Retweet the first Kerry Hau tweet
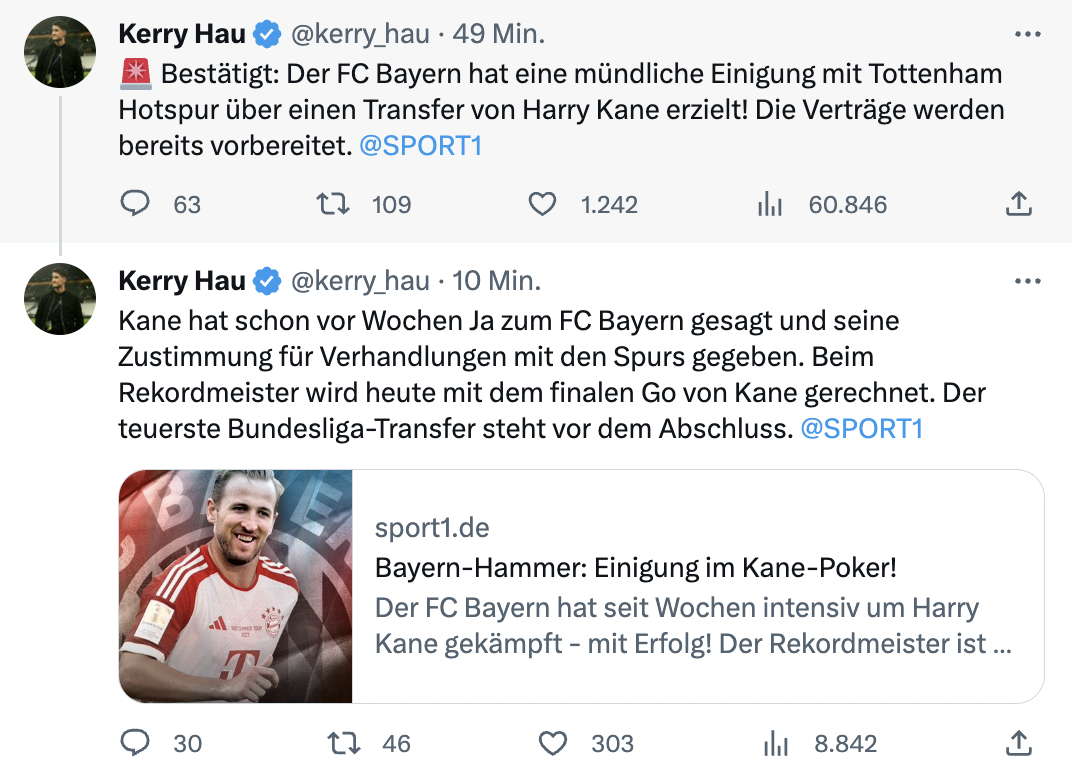This screenshot has height=782, width=1072. tap(333, 204)
